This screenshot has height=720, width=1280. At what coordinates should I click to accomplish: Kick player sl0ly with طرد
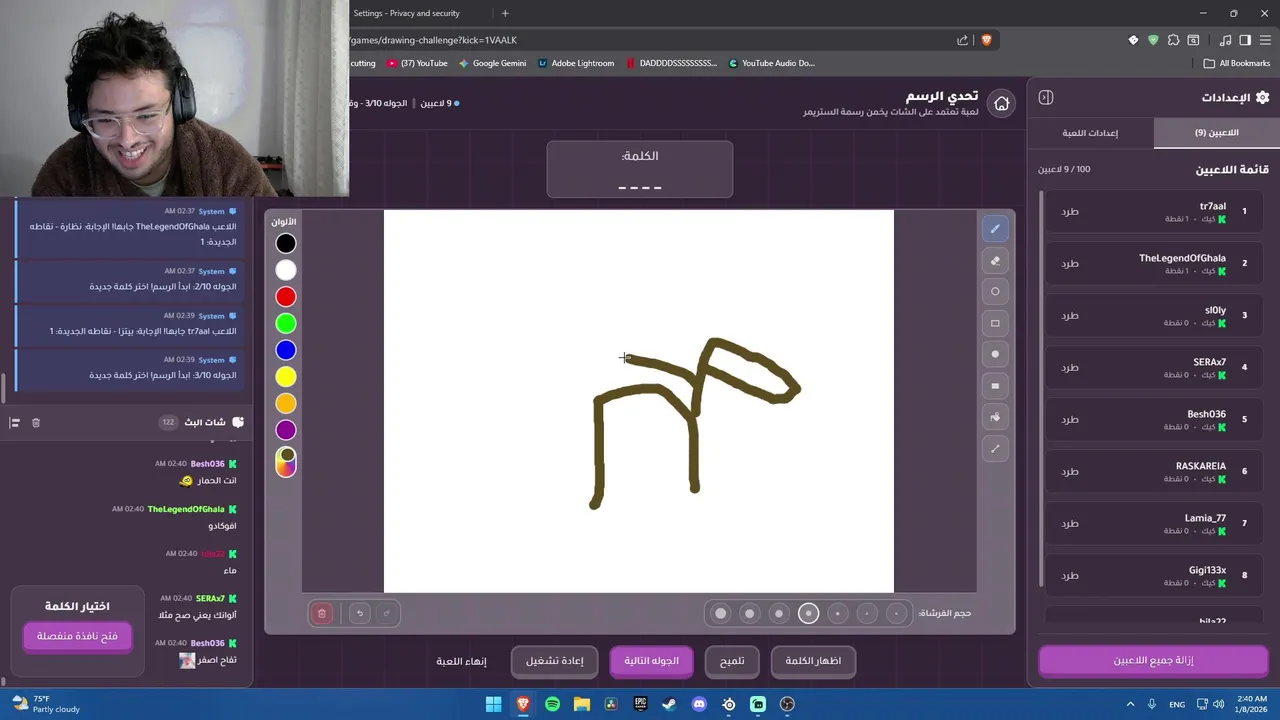[x=1070, y=316]
